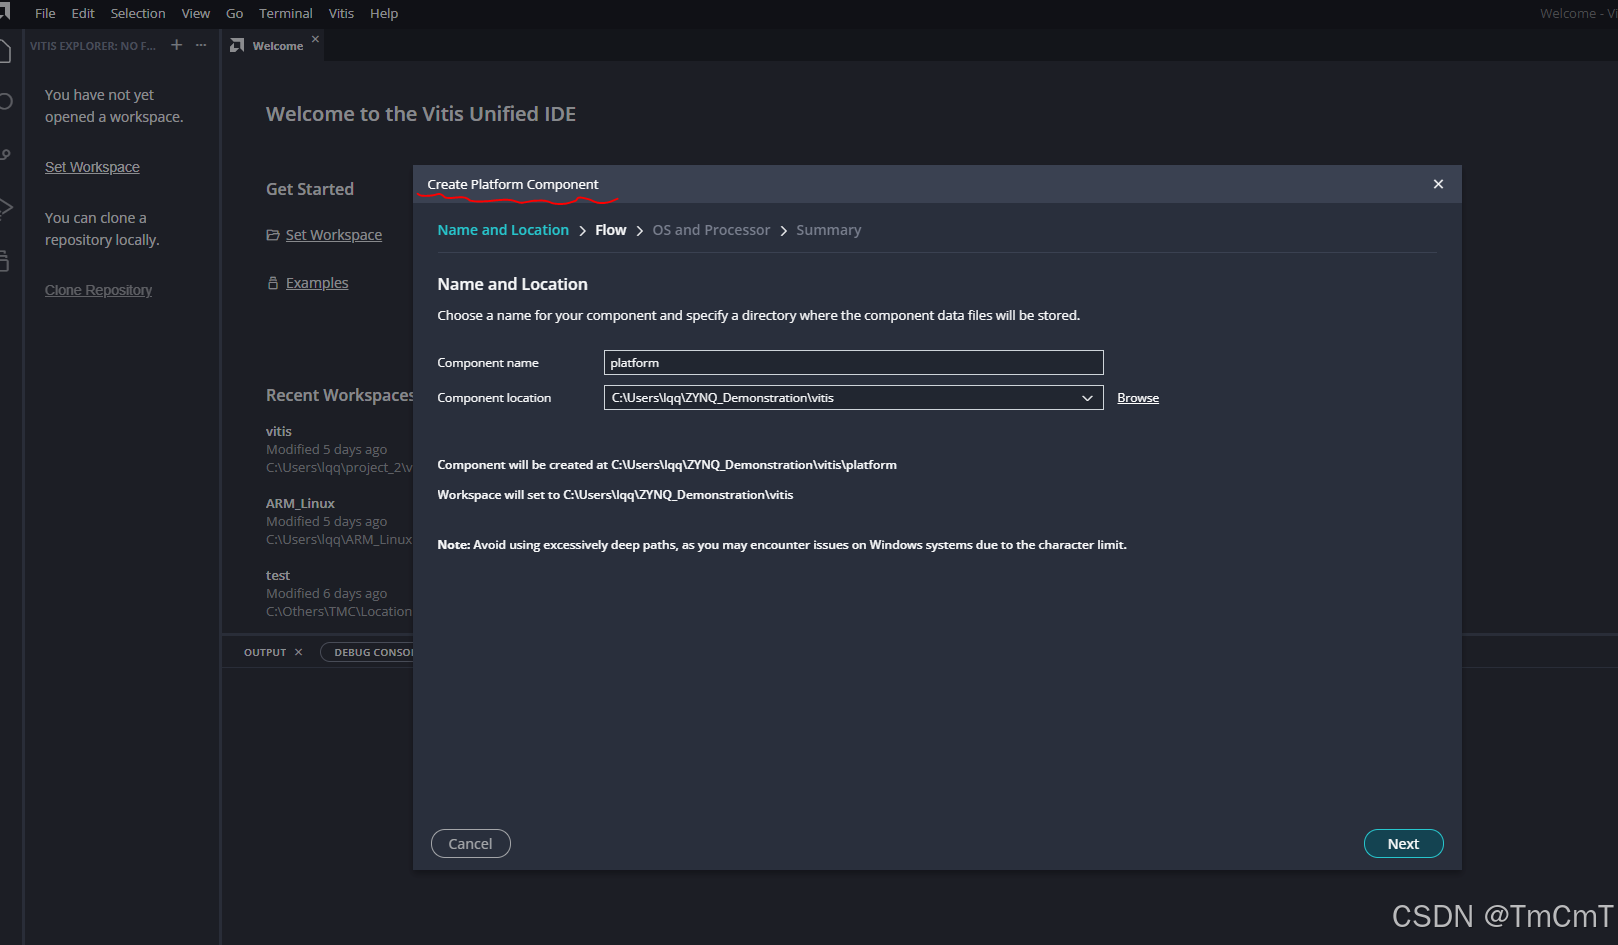Viewport: 1618px width, 945px height.
Task: Open the Edit menu
Action: point(83,13)
